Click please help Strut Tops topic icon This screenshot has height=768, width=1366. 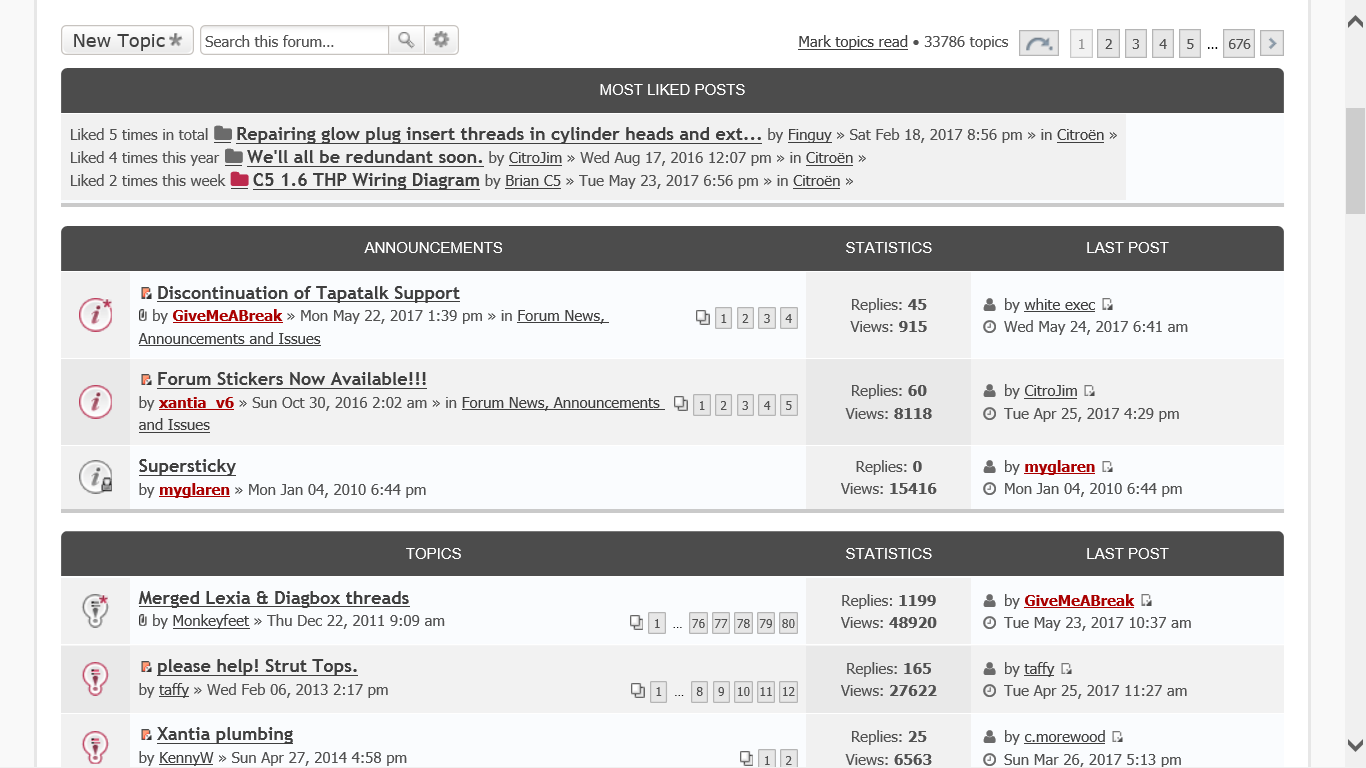(x=95, y=678)
